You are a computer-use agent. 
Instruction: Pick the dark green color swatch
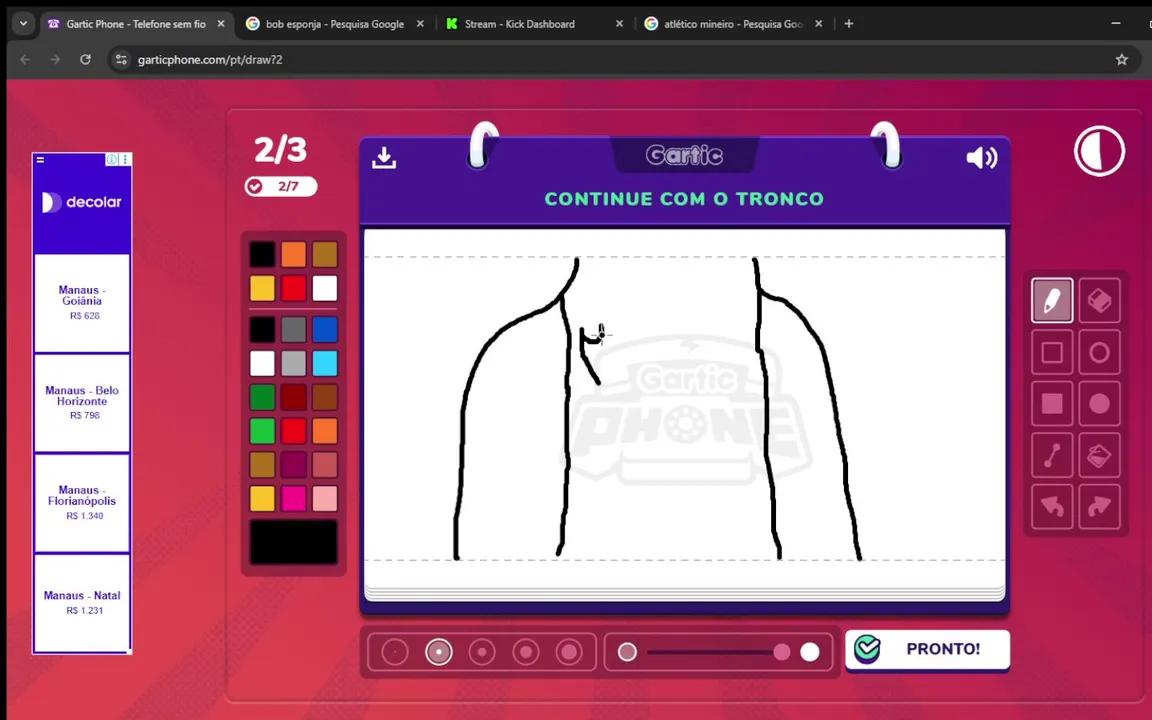[x=262, y=397]
